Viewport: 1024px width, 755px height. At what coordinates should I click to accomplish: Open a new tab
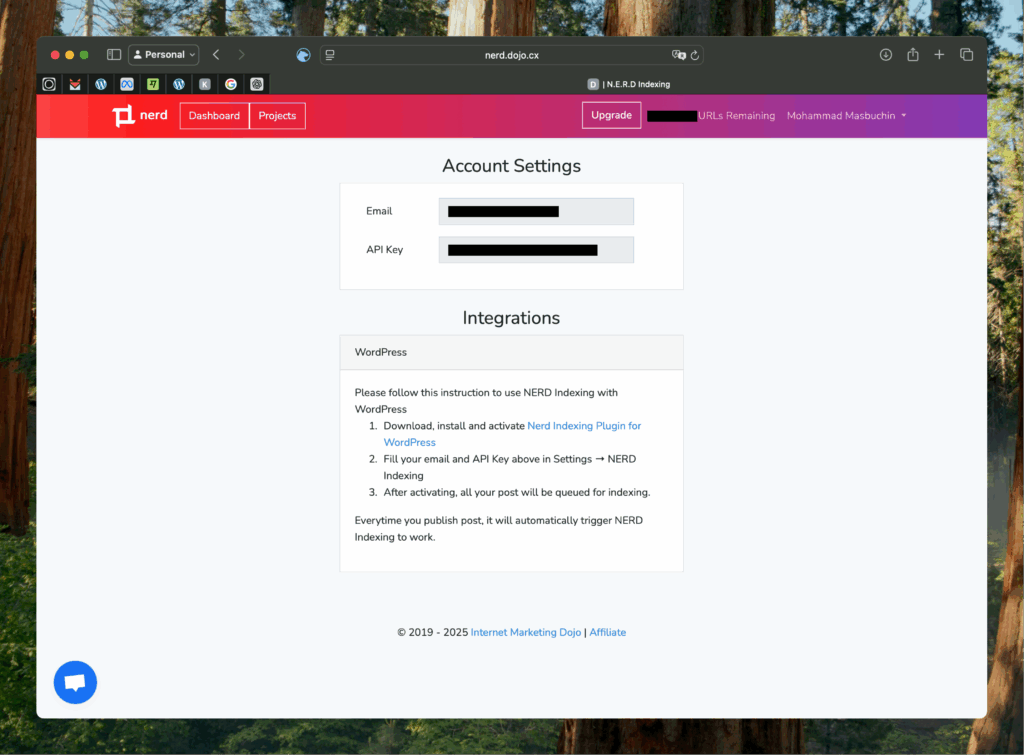click(x=939, y=55)
